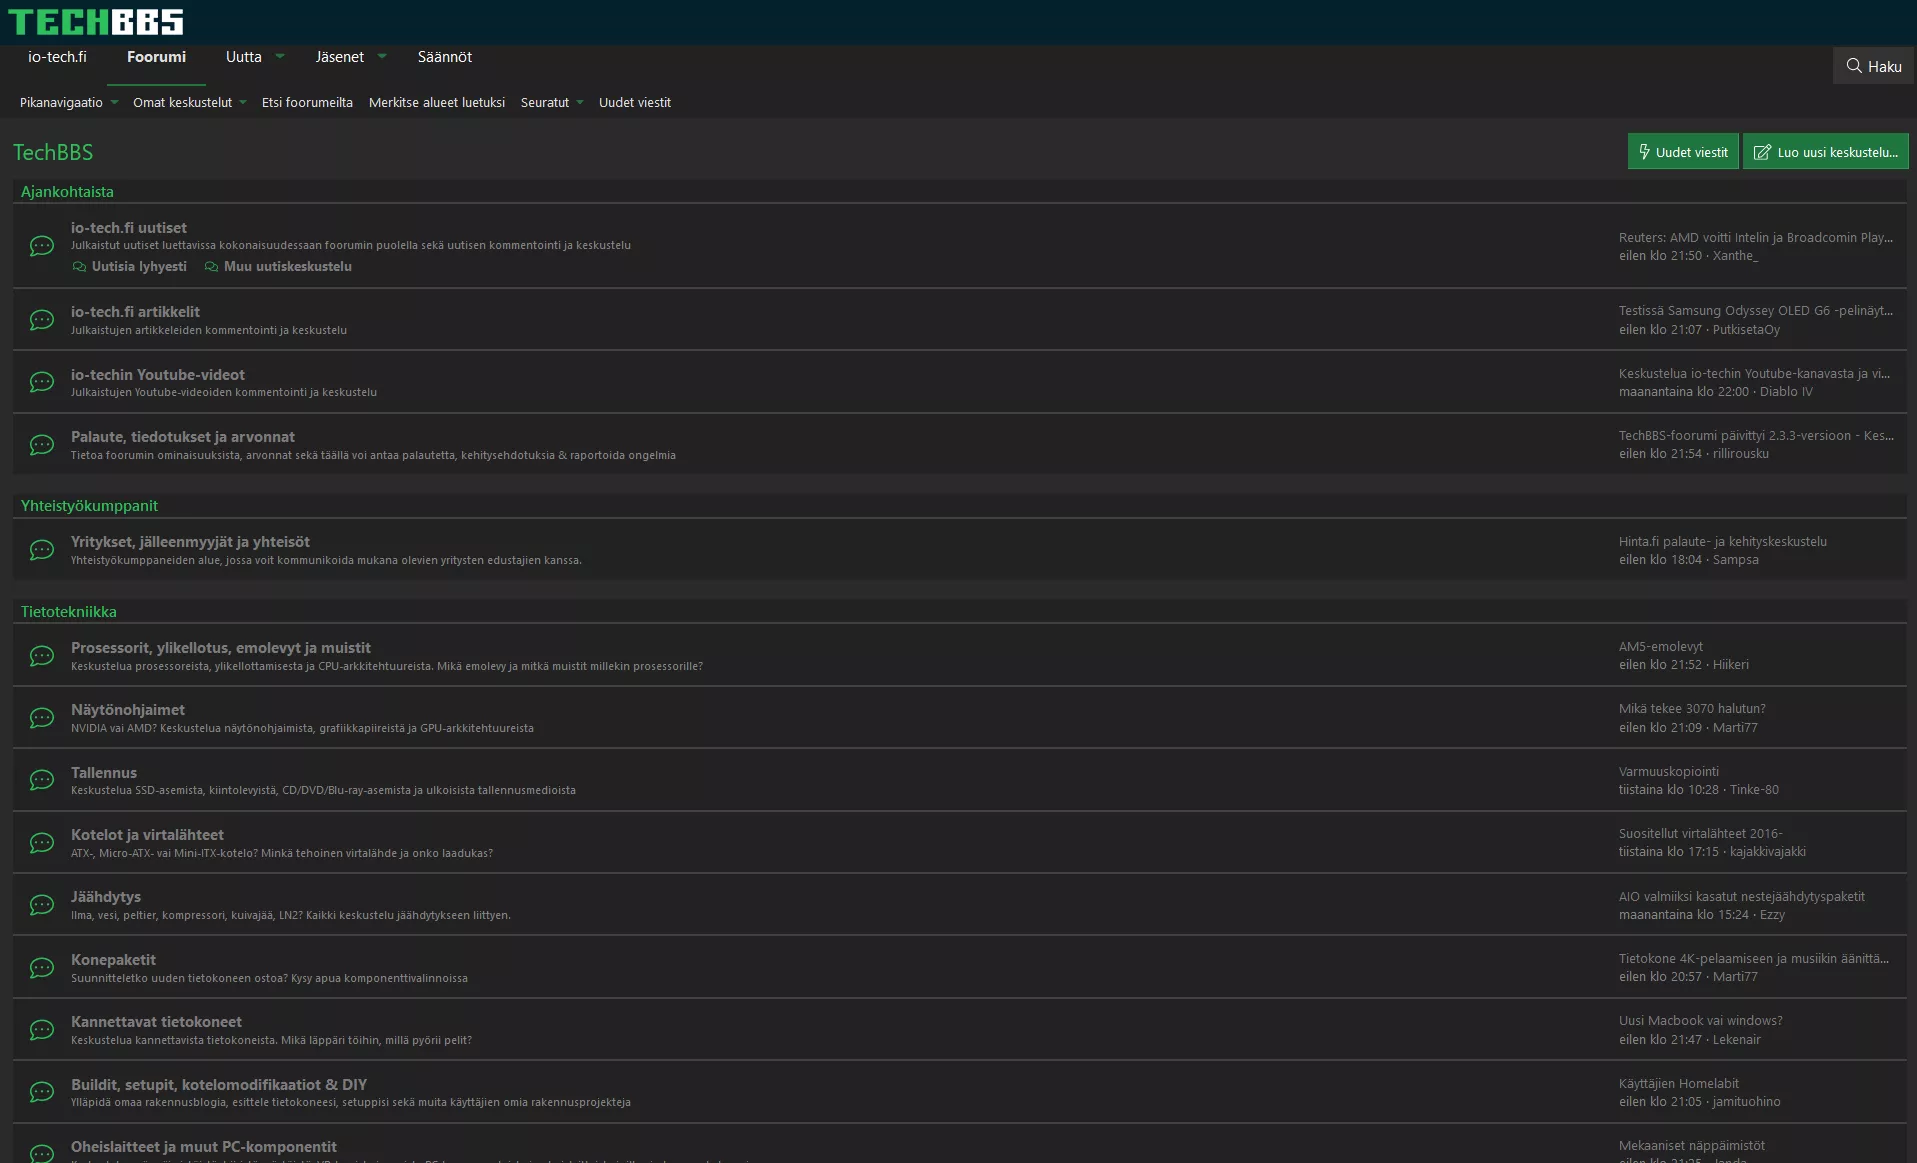Open the Konepaketit forum title

pyautogui.click(x=113, y=960)
